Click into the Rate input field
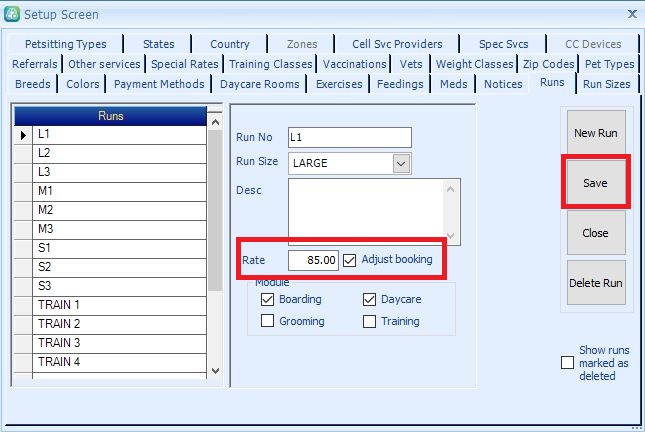This screenshot has height=432, width=645. (314, 260)
